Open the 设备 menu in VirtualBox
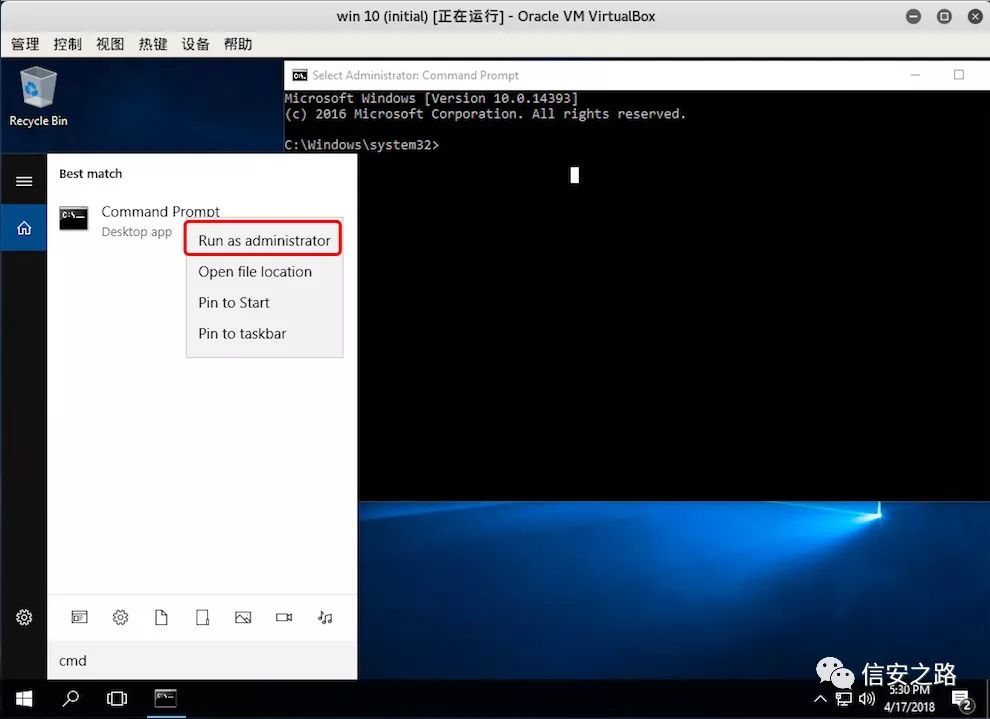 pos(195,44)
